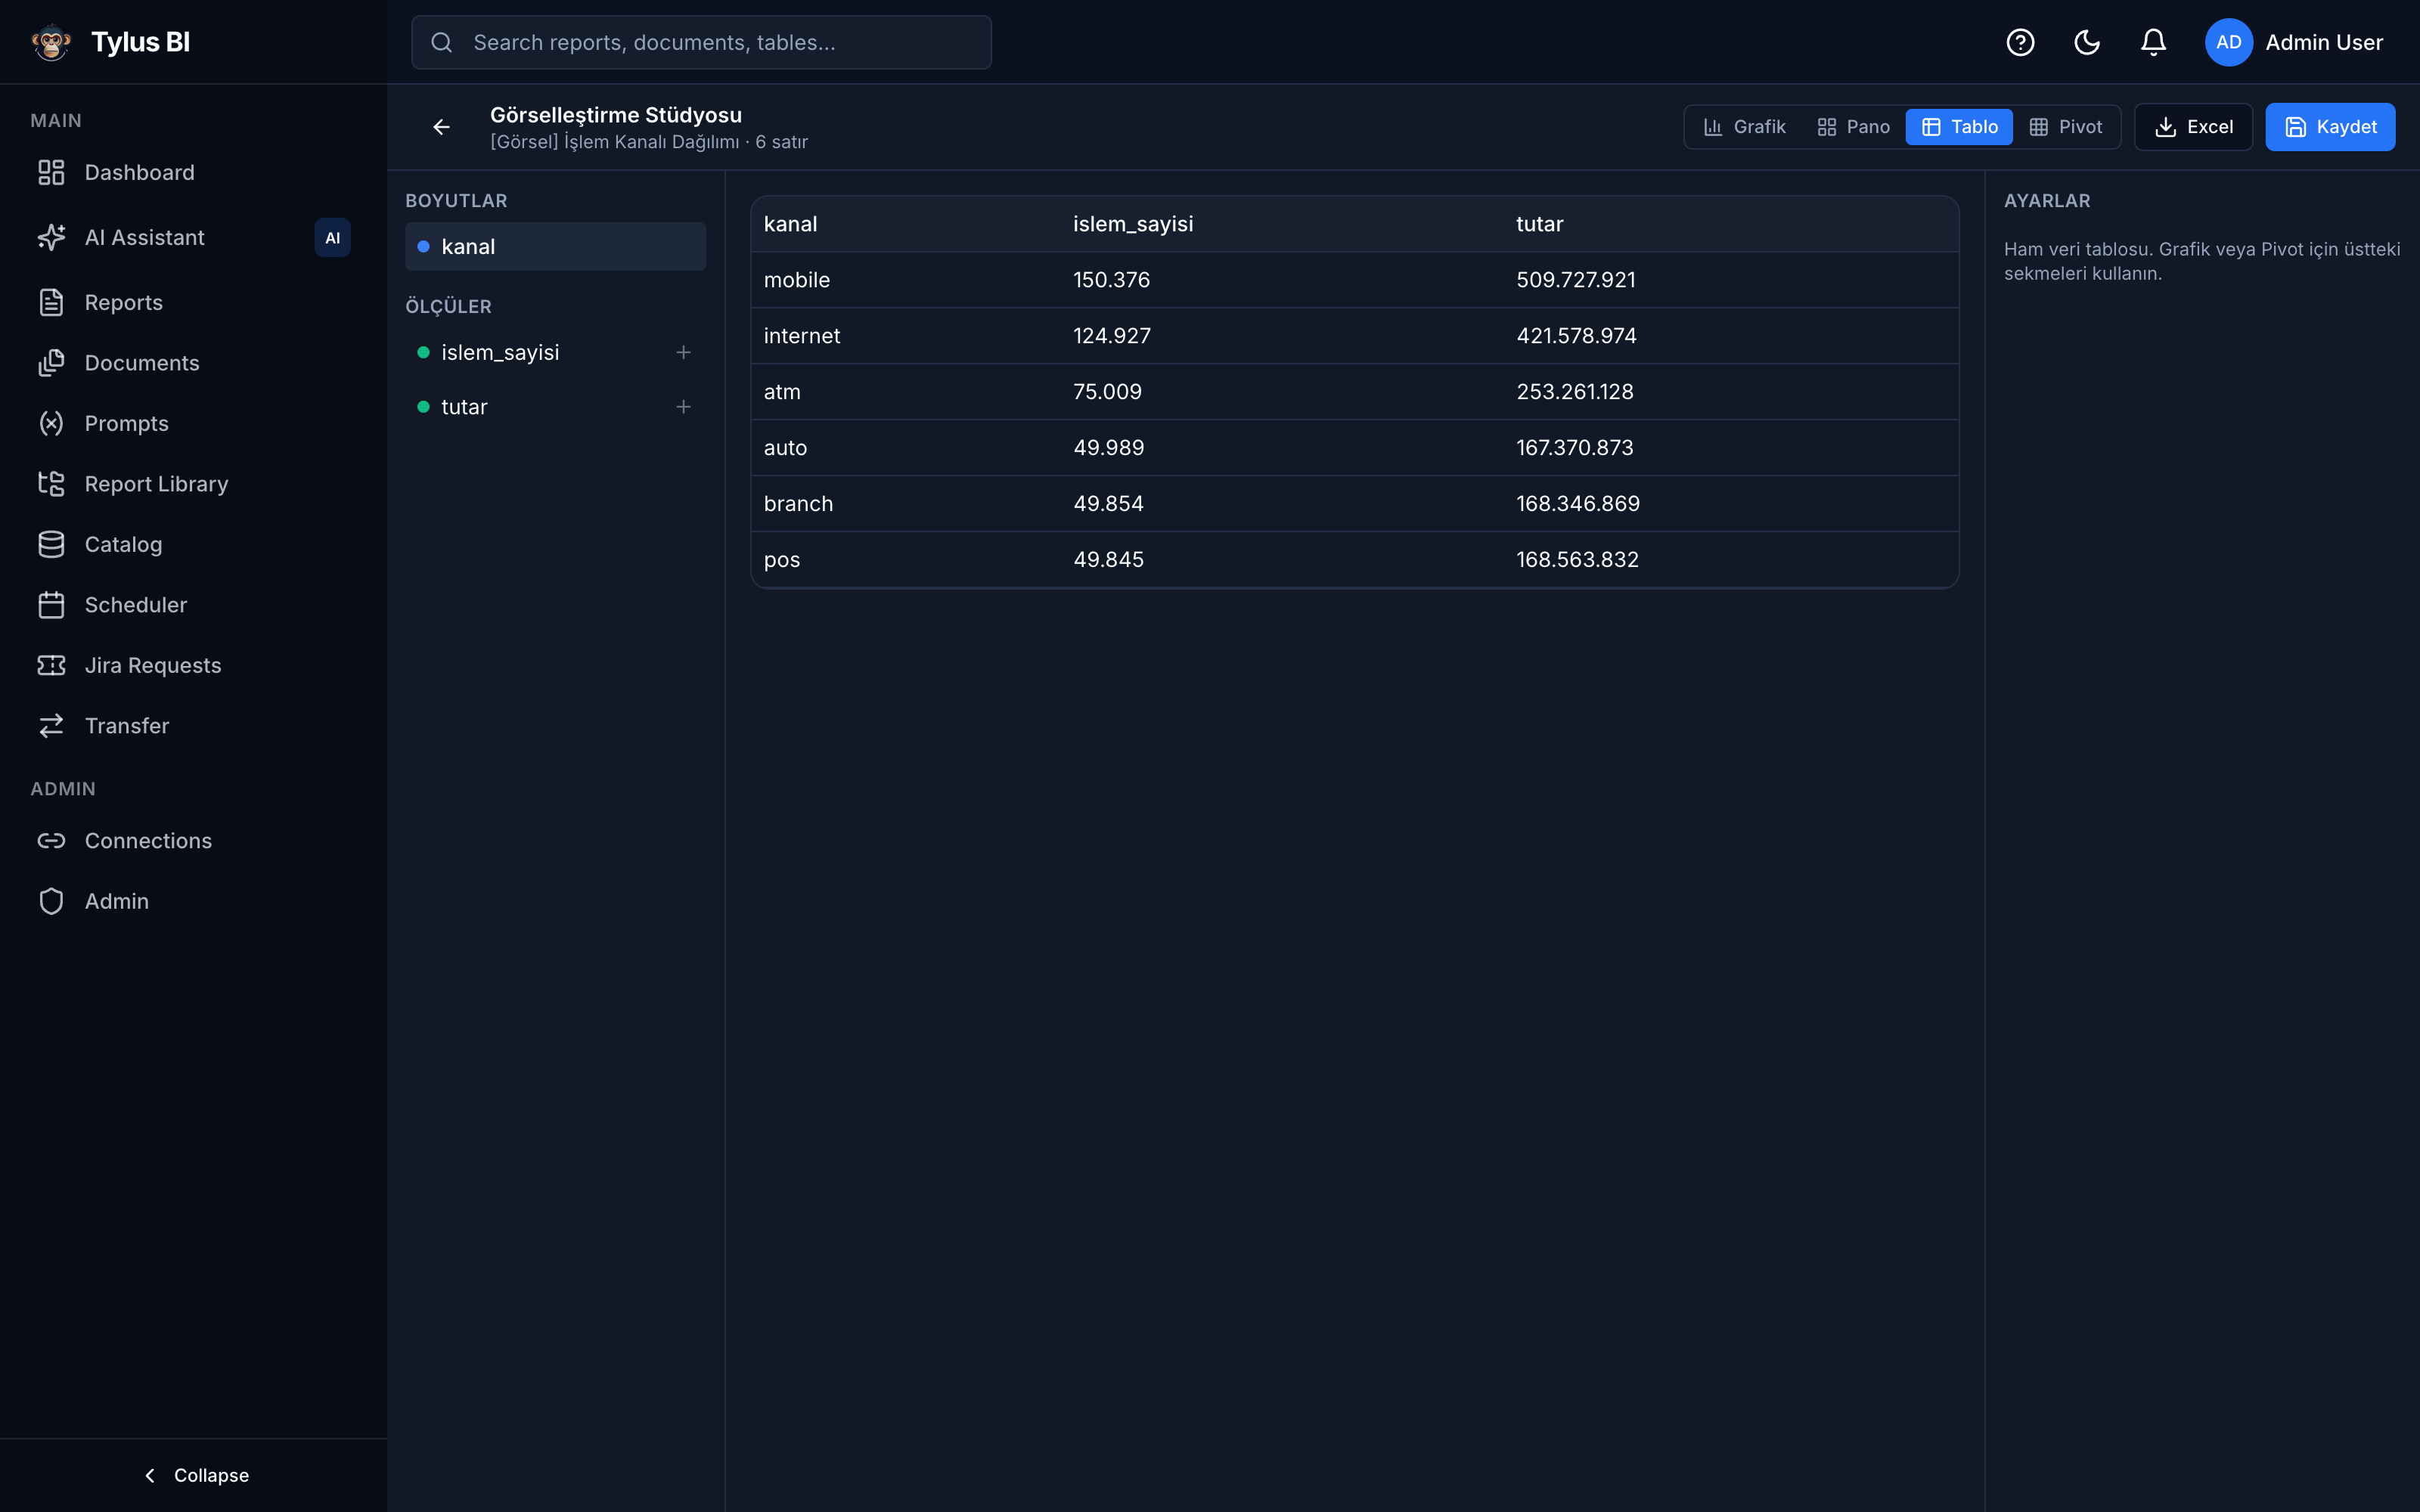Viewport: 2420px width, 1512px height.
Task: Click the Report Library tree icon
Action: pos(51,484)
